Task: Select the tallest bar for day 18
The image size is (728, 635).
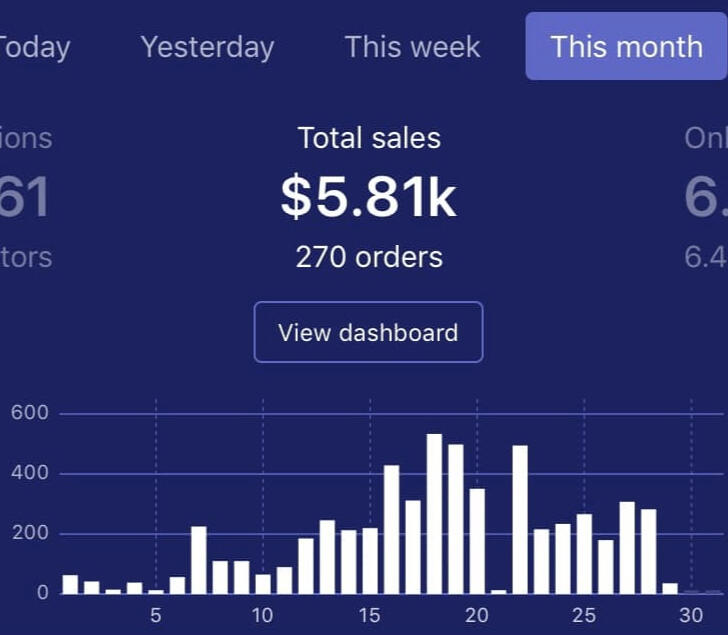Action: coord(434,513)
